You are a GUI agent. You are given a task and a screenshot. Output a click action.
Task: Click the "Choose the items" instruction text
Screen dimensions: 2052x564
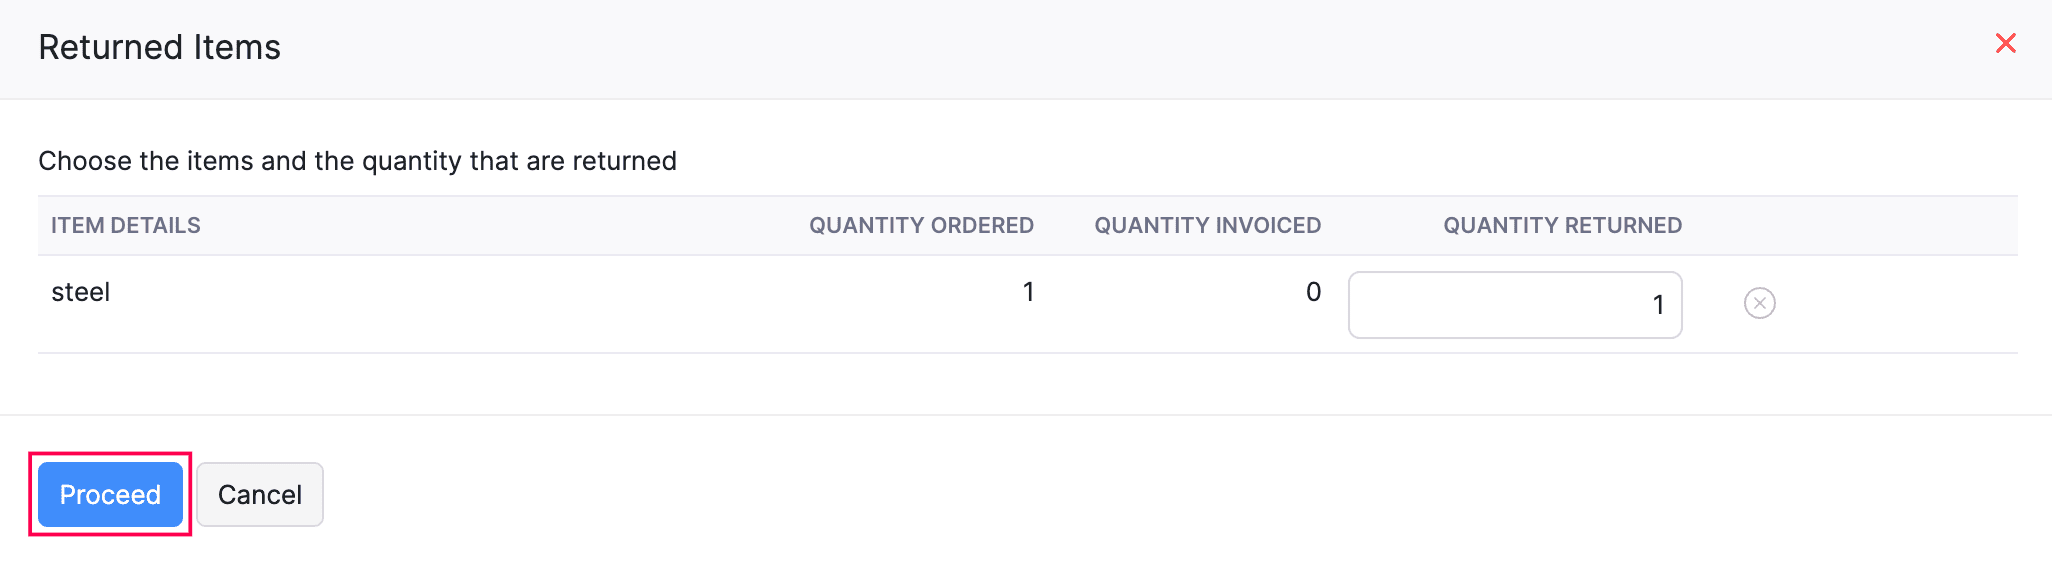point(357,161)
